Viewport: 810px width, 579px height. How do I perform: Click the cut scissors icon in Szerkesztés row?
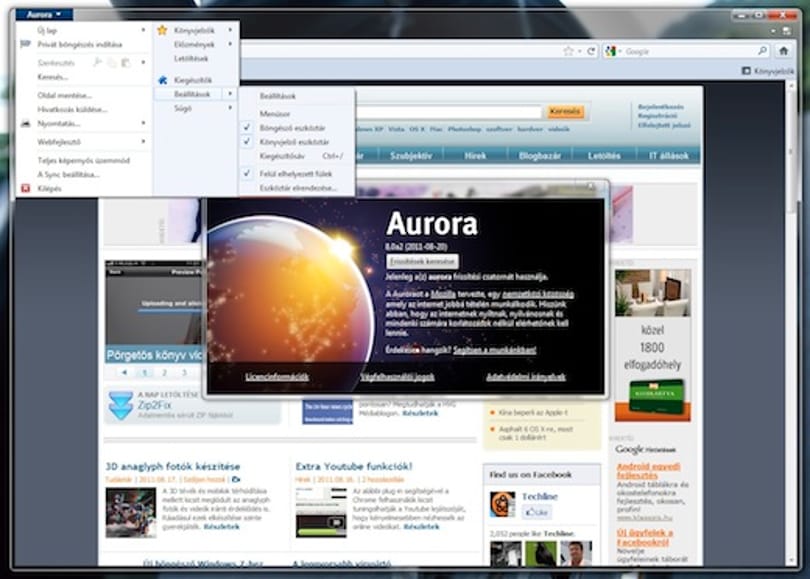(x=98, y=62)
